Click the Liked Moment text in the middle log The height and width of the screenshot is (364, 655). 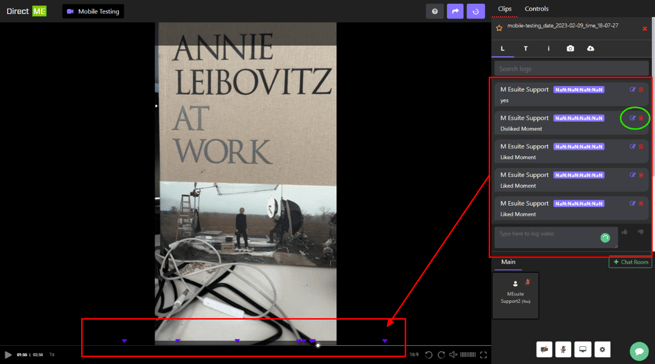(518, 186)
